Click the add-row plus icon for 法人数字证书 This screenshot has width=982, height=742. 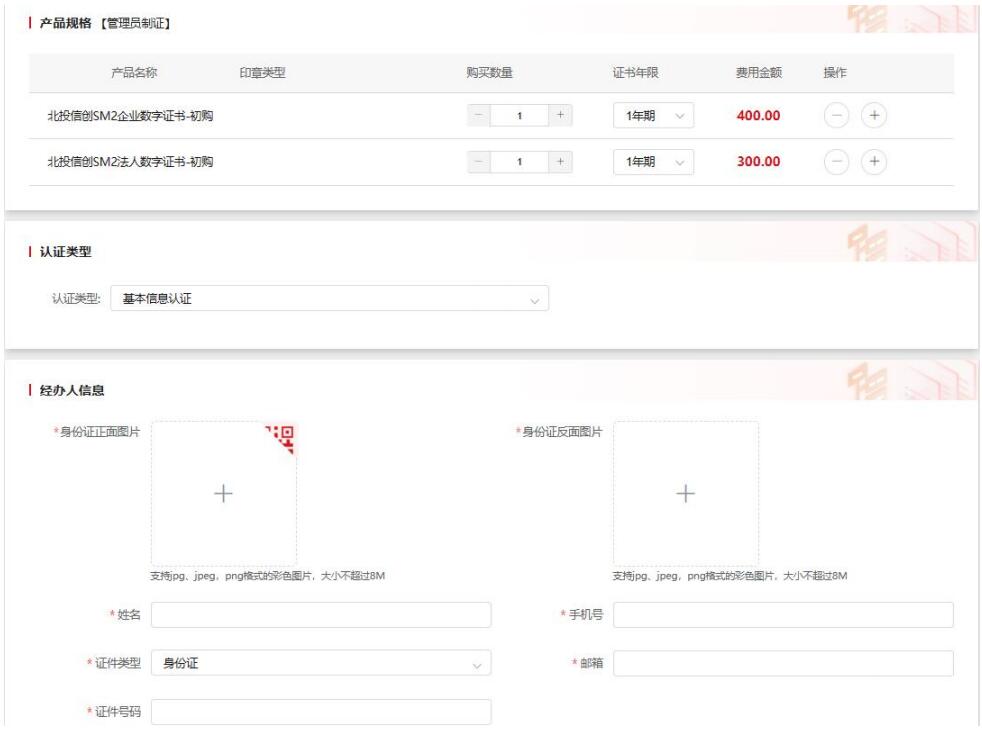pyautogui.click(x=874, y=162)
